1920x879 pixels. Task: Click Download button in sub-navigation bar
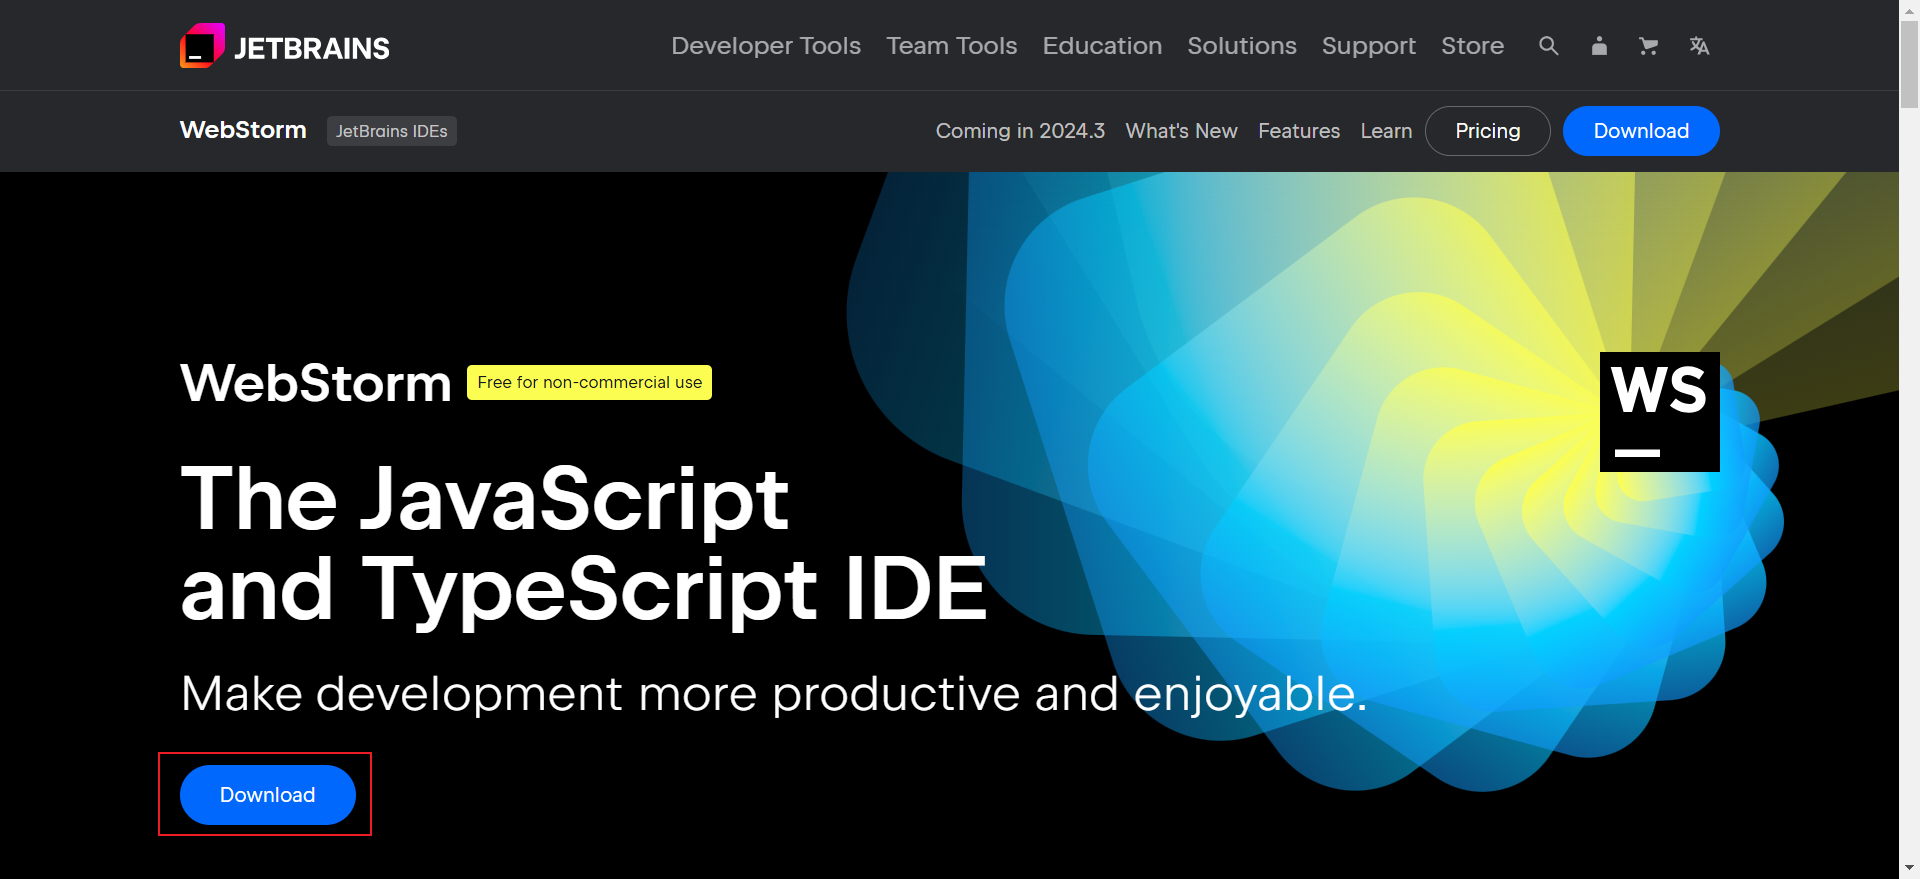point(1641,131)
